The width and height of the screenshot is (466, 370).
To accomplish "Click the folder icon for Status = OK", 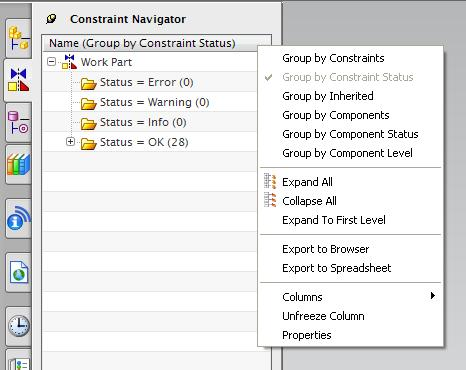I will (x=88, y=143).
